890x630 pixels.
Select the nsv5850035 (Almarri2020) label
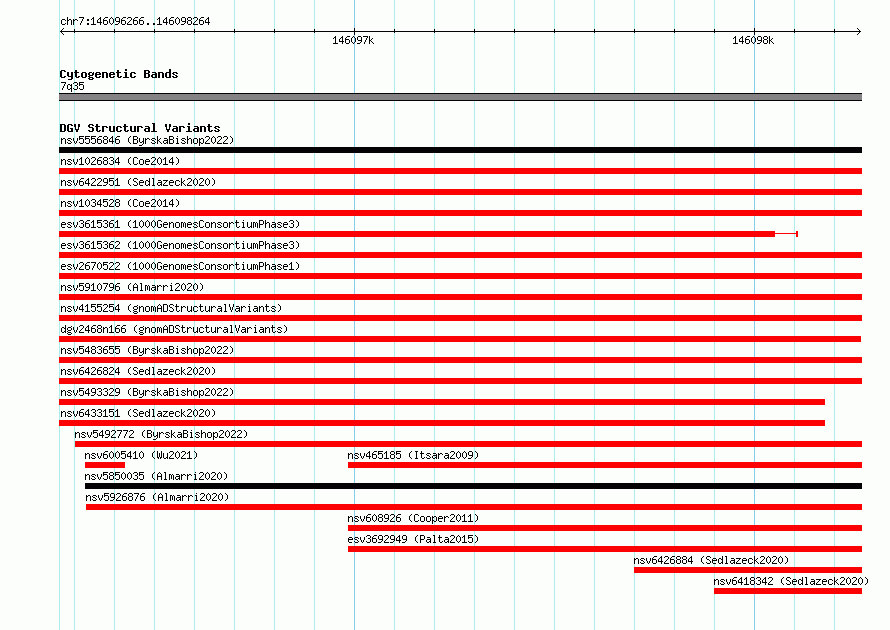156,476
